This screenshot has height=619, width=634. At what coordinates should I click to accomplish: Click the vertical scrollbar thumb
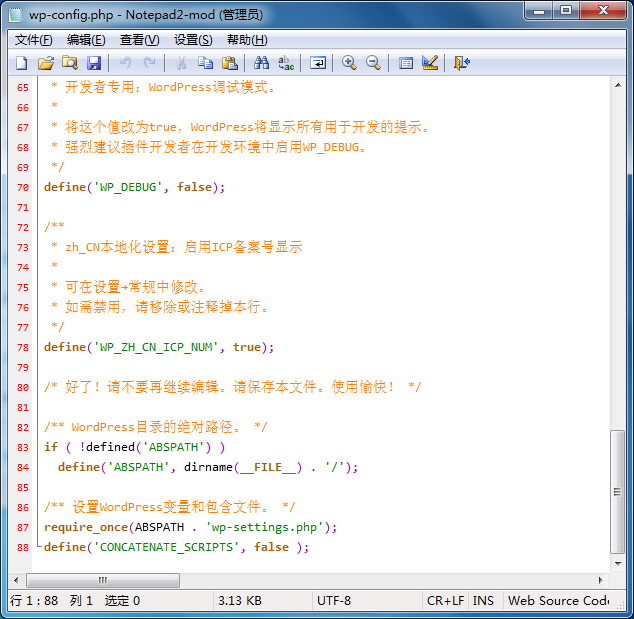tap(617, 492)
